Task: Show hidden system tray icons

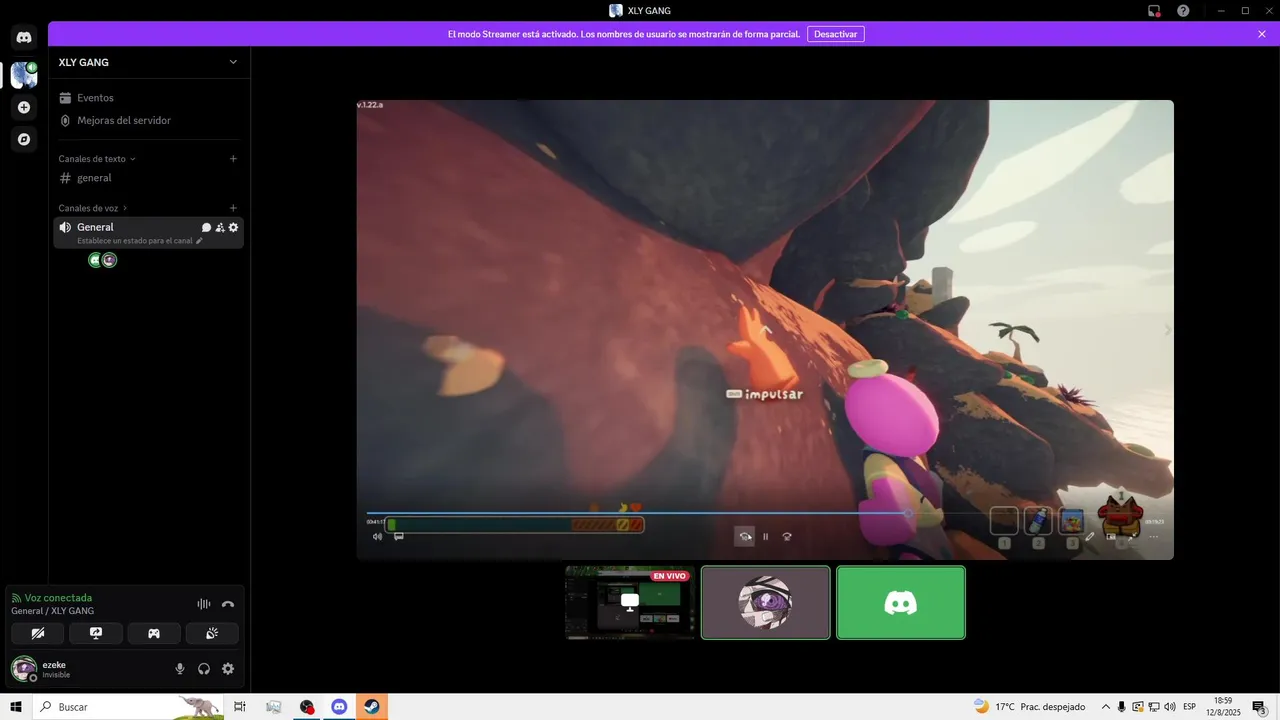Action: pyautogui.click(x=1105, y=707)
